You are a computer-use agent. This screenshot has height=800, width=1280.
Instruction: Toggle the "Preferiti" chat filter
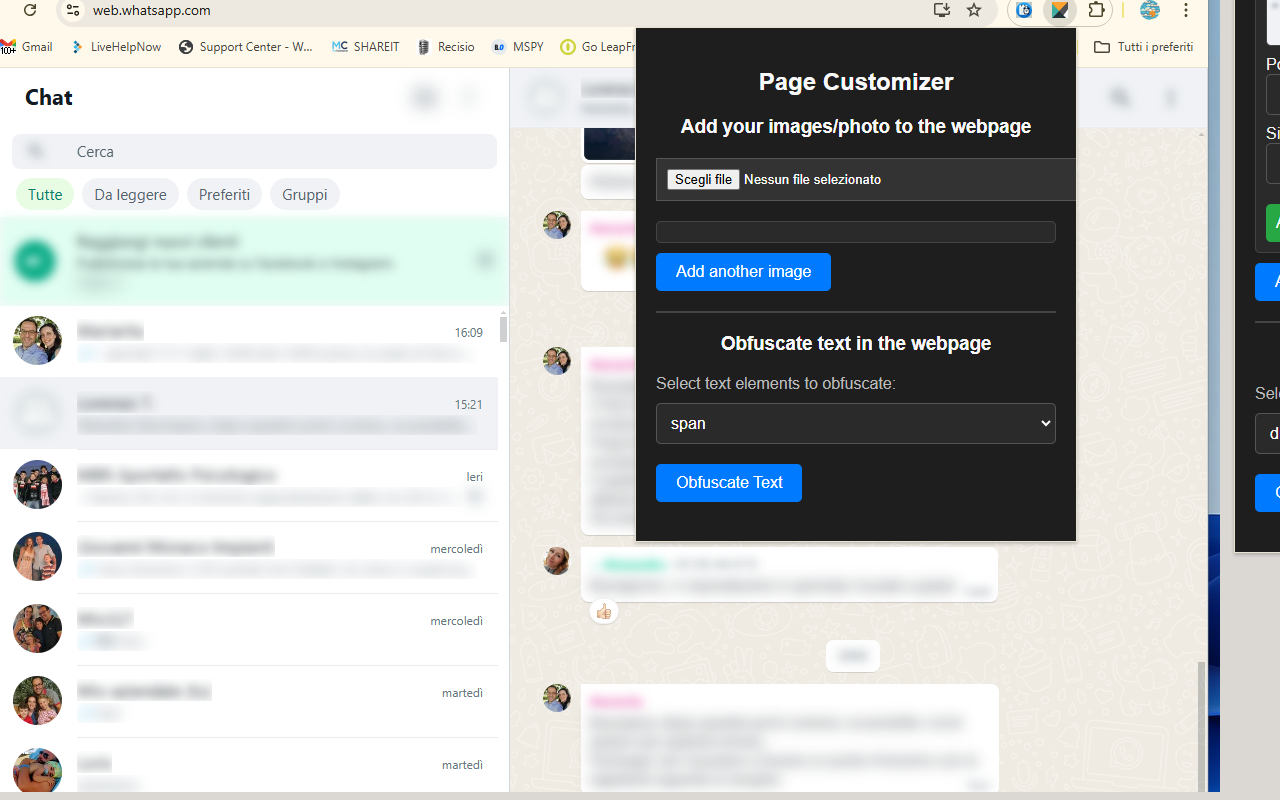[x=224, y=194]
